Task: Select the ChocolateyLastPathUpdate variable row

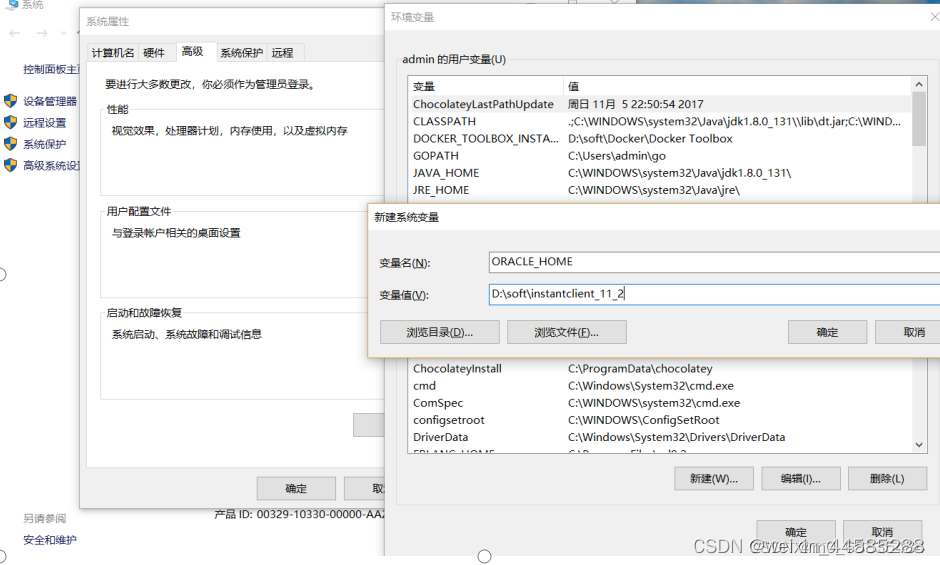Action: point(660,104)
